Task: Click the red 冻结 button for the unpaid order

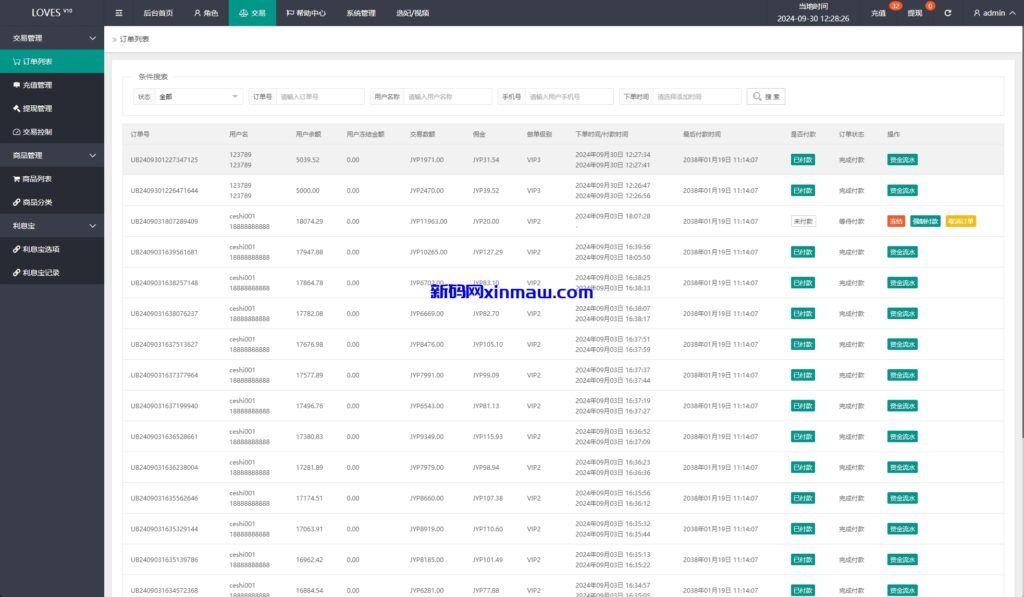Action: coord(895,221)
